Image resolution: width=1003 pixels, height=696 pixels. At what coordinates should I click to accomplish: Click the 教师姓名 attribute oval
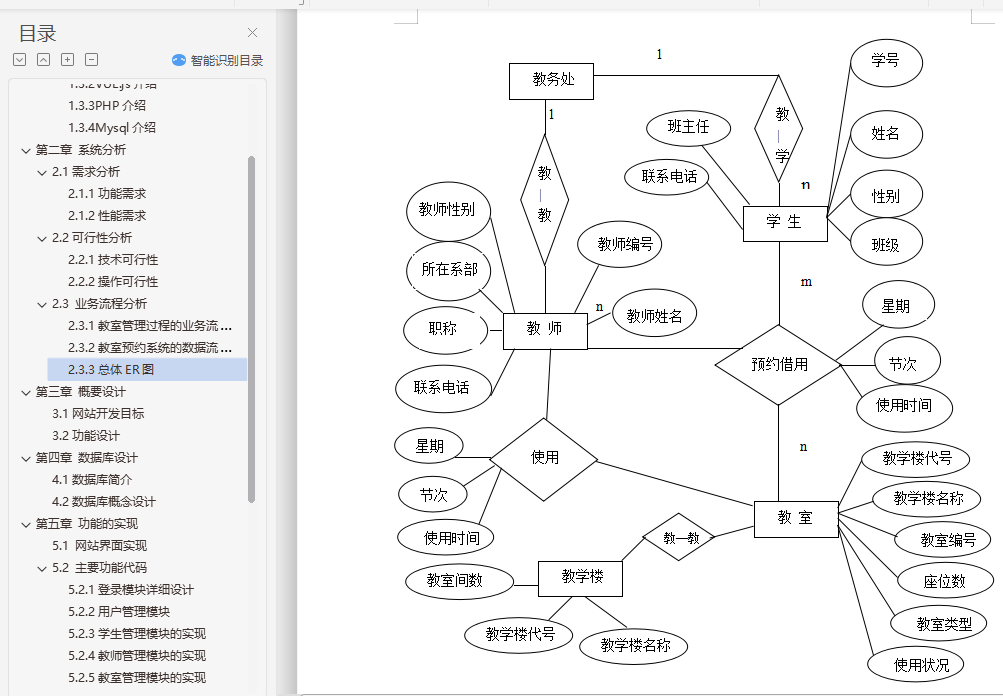tap(654, 313)
